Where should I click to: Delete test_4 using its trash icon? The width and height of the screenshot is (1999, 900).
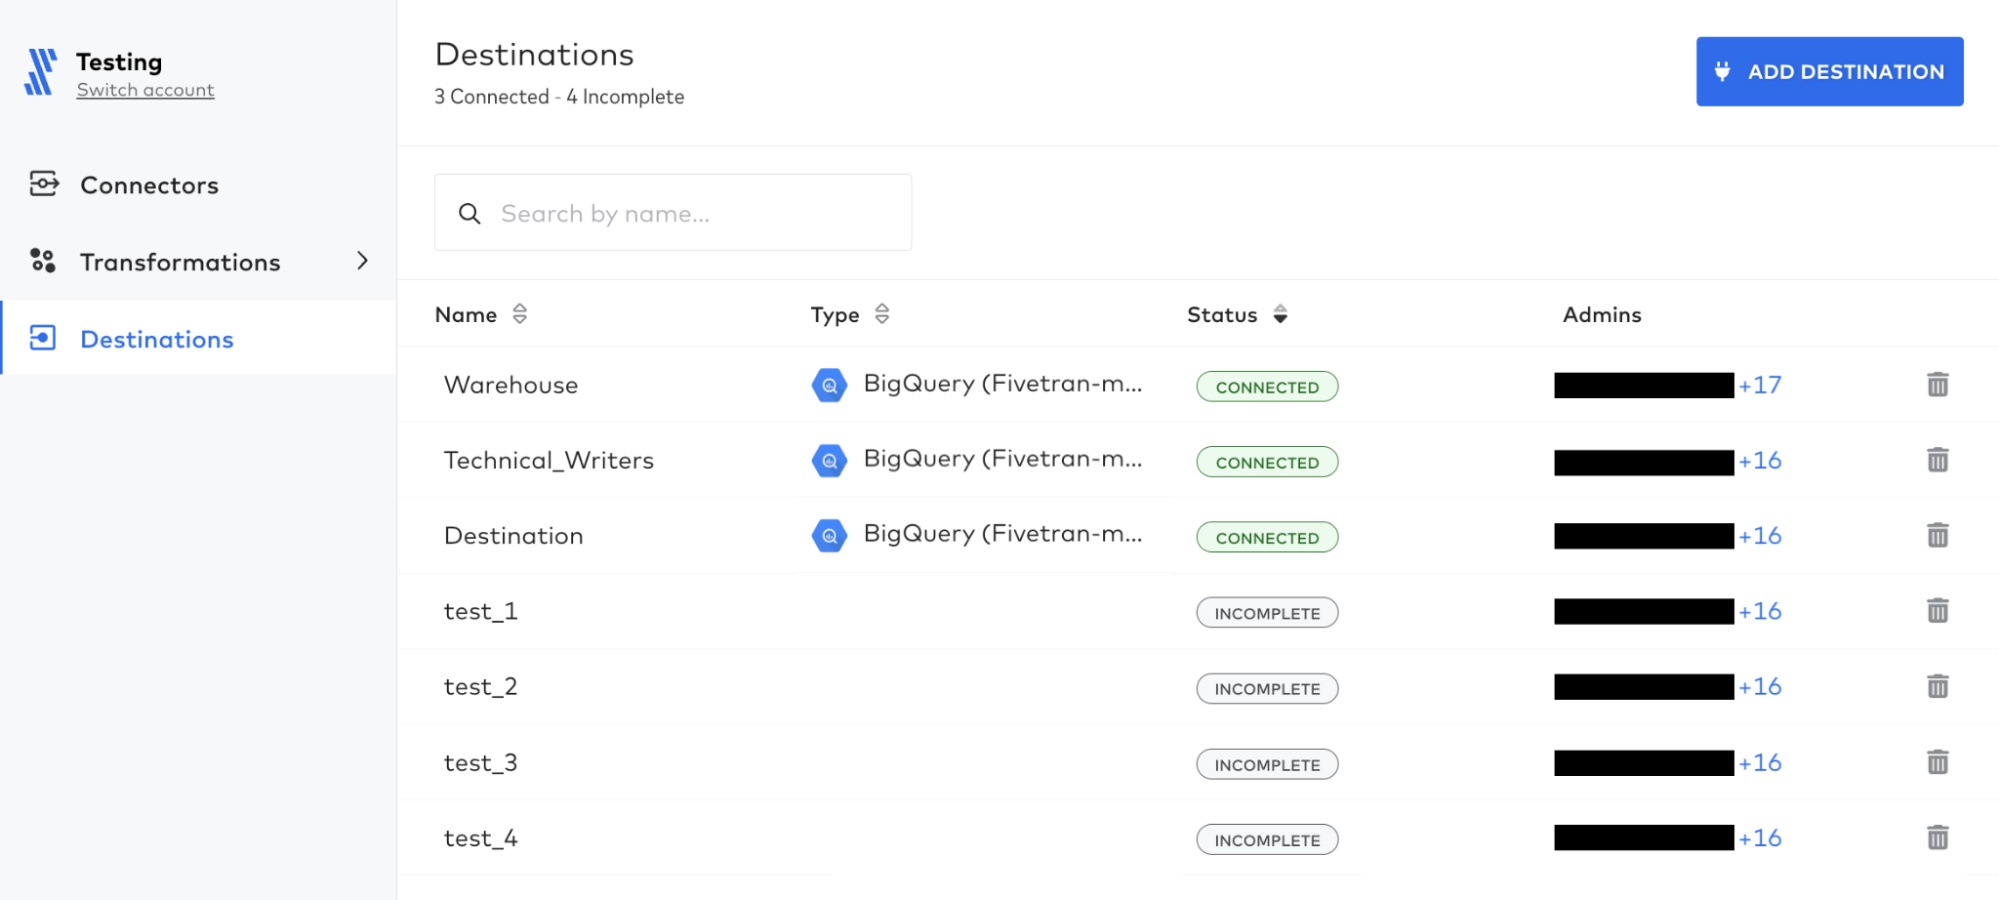[x=1938, y=838]
